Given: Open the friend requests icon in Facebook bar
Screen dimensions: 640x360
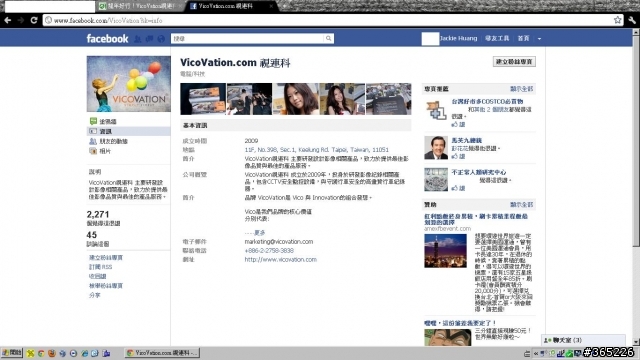Looking at the screenshot, I should pos(138,39).
